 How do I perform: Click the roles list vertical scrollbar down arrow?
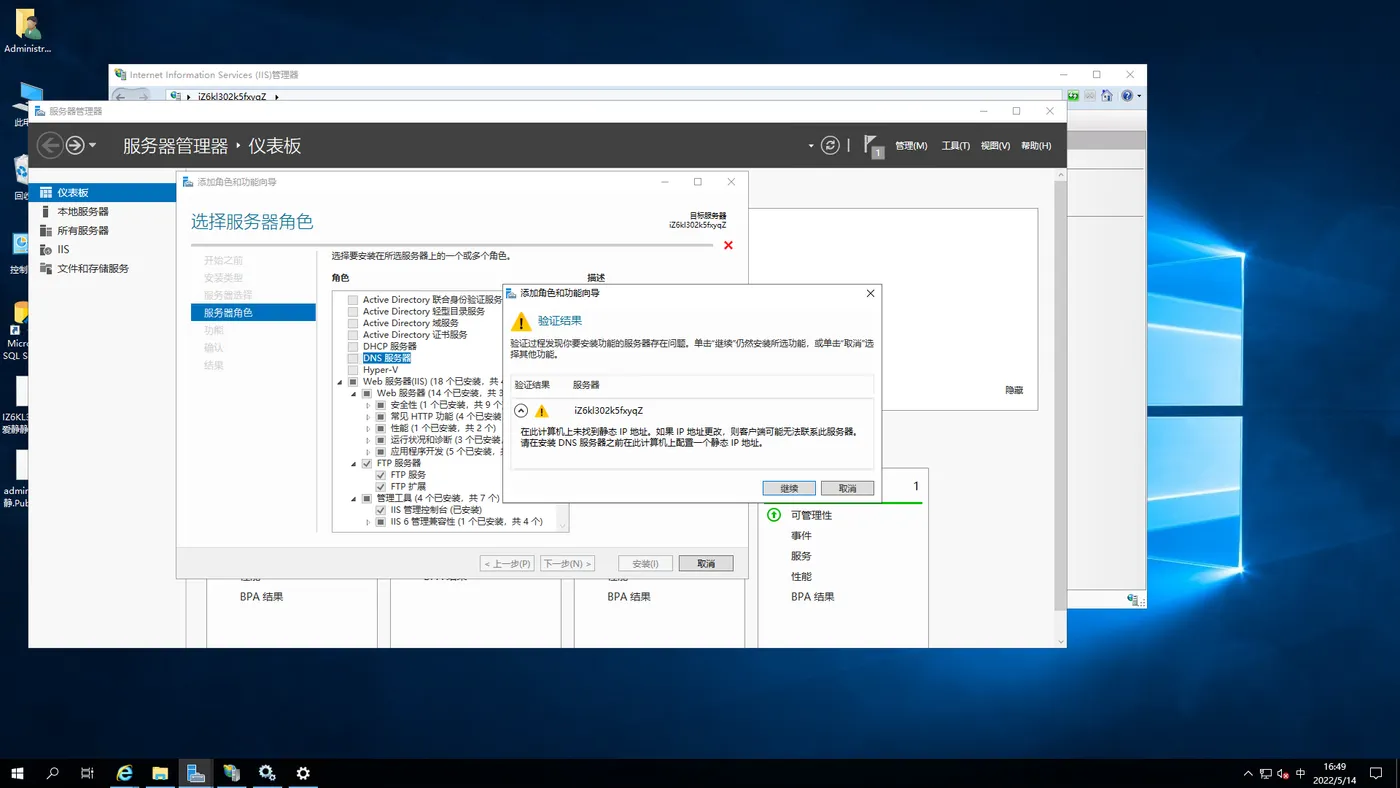[563, 524]
